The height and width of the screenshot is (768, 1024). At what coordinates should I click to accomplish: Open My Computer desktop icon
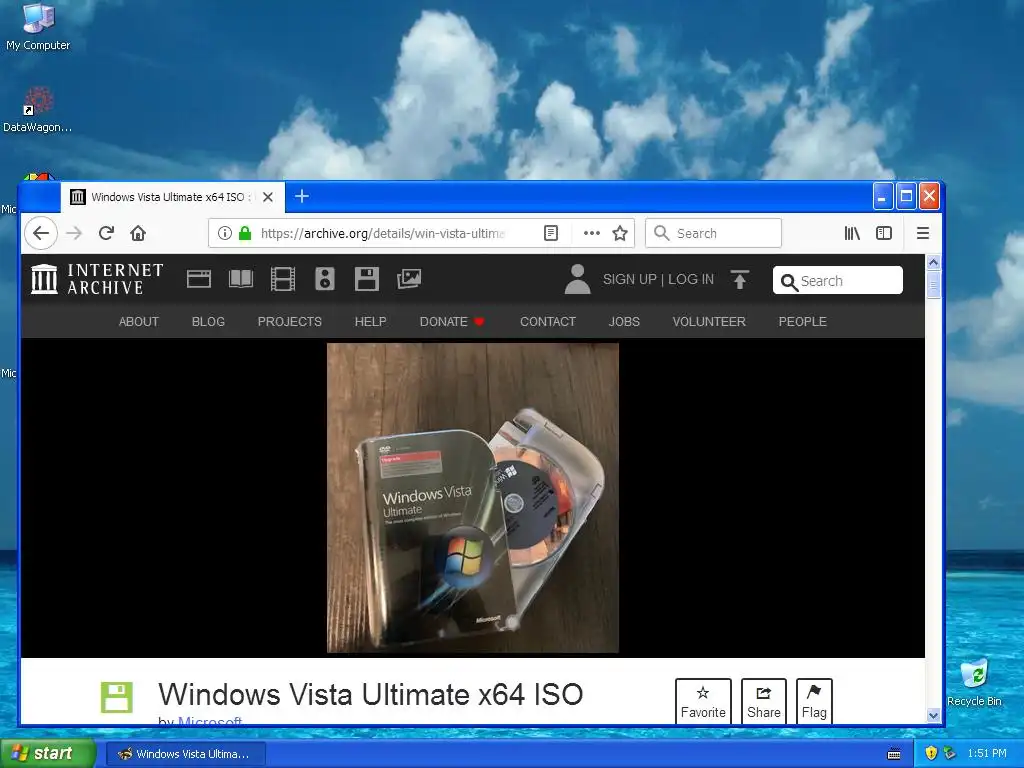pyautogui.click(x=38, y=27)
